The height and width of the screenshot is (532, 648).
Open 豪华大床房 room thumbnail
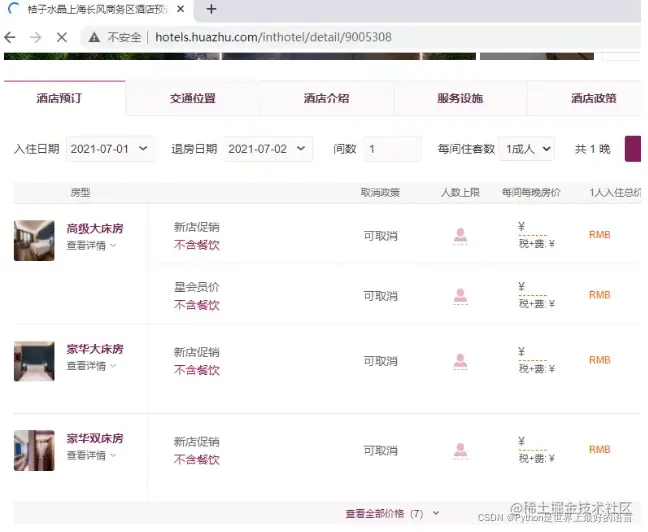coord(34,361)
